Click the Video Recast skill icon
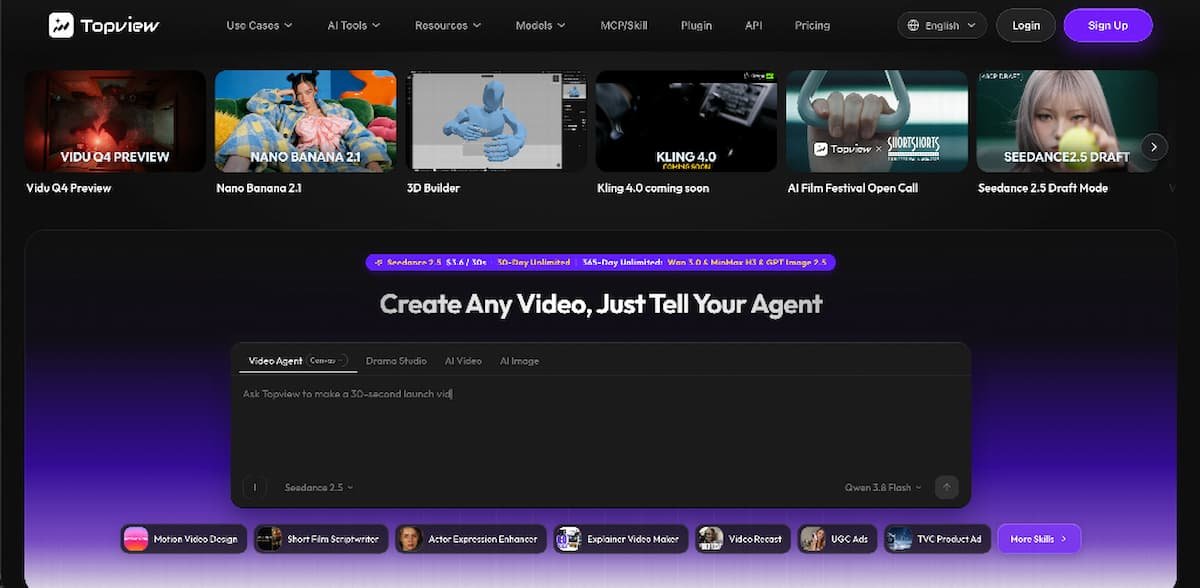Viewport: 1200px width, 588px height. 710,539
